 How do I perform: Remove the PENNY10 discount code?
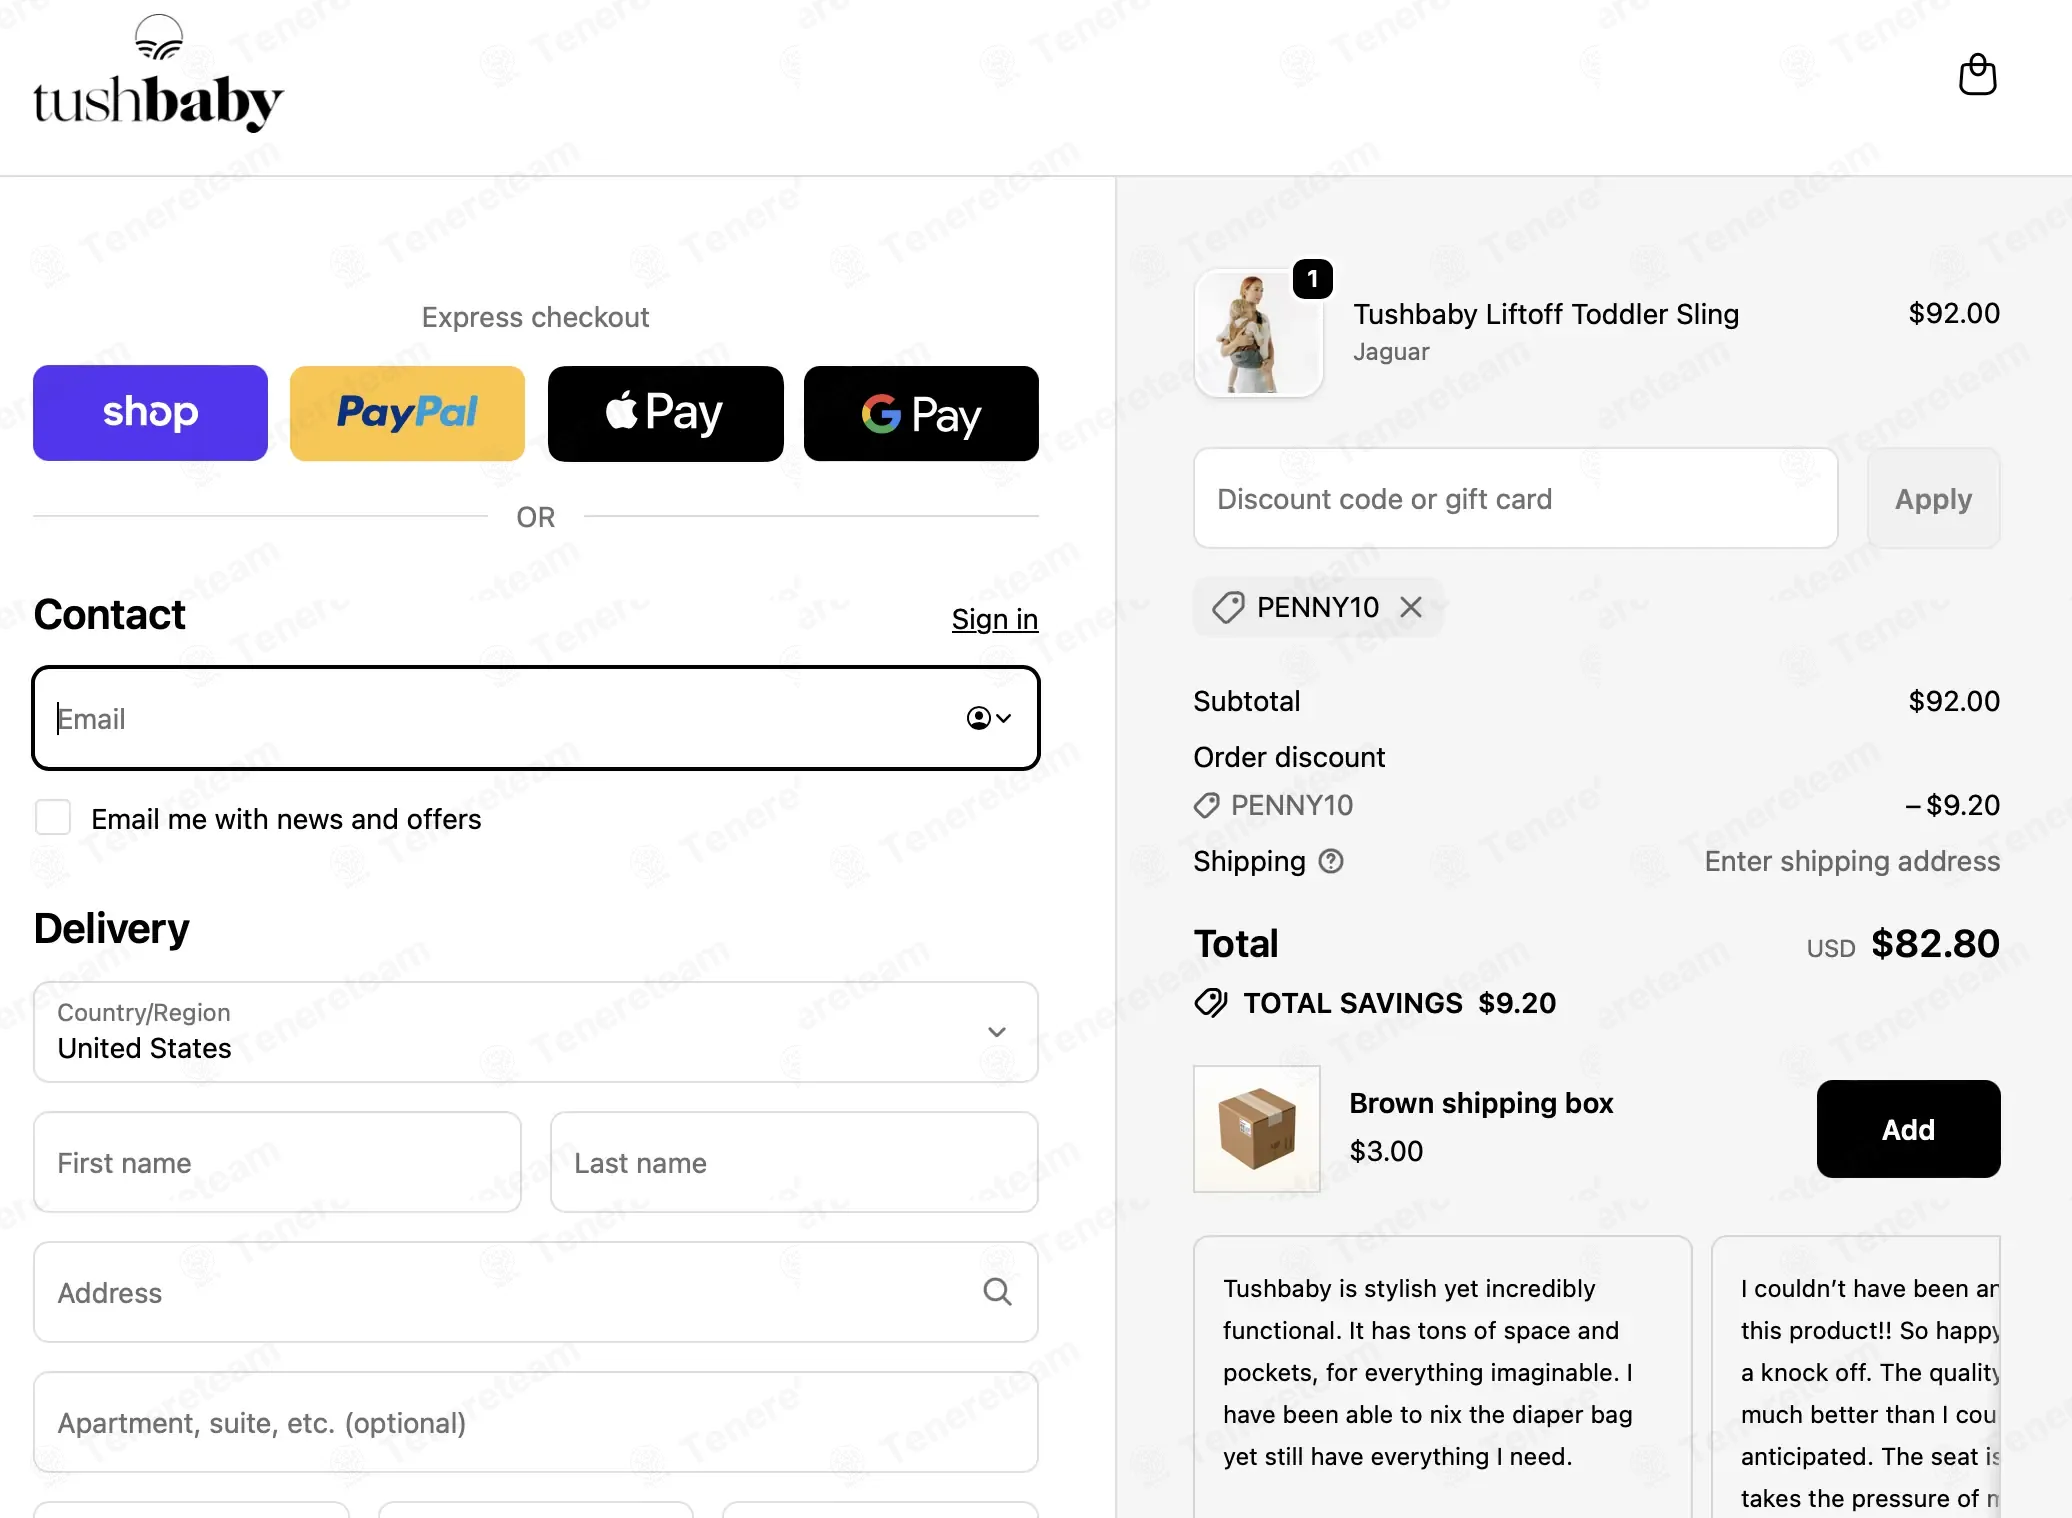pos(1410,607)
